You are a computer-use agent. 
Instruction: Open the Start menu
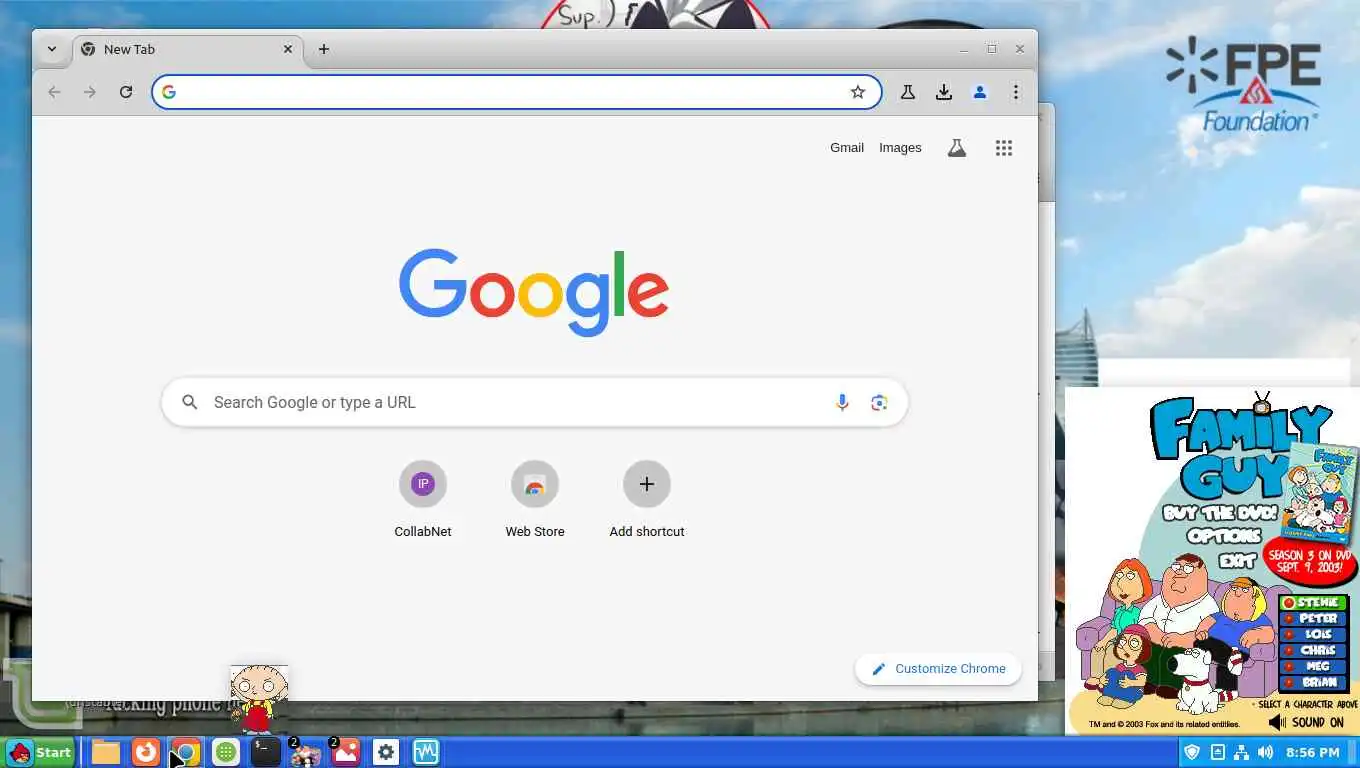[40, 752]
